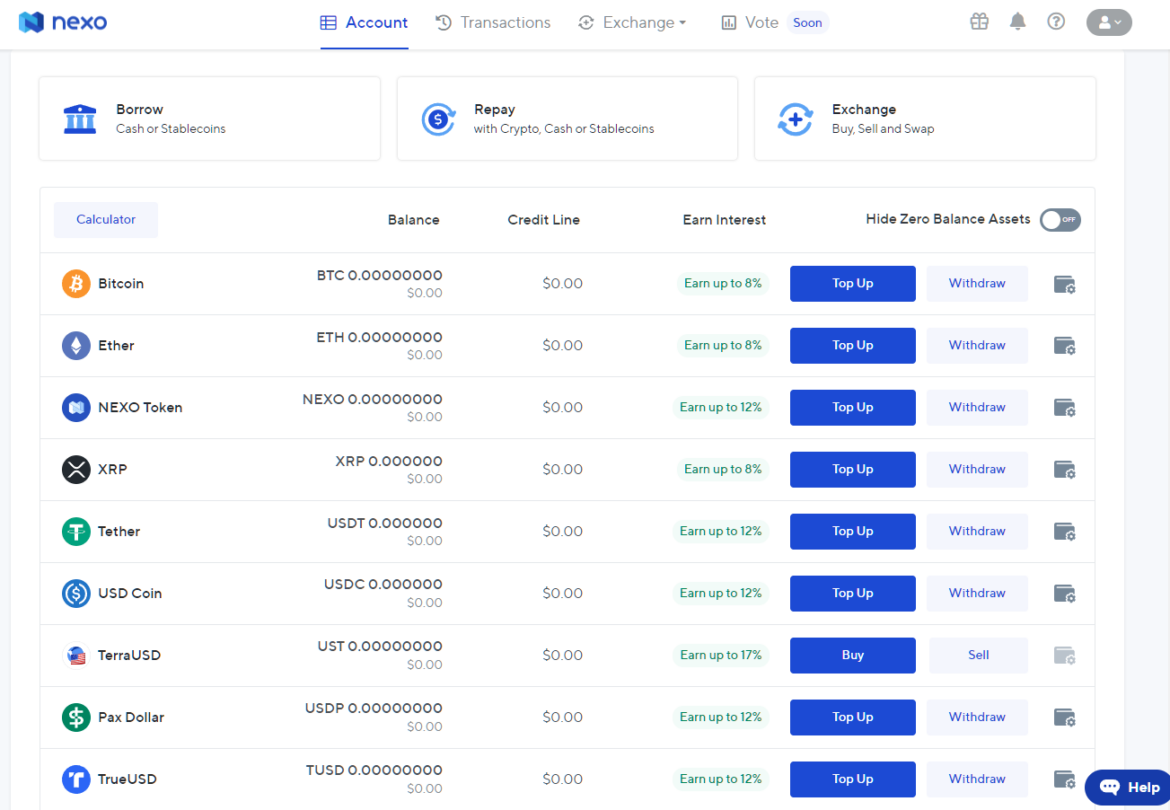Click the wallet icon on the Bitcoin row
The height and width of the screenshot is (810, 1170).
coord(1064,283)
